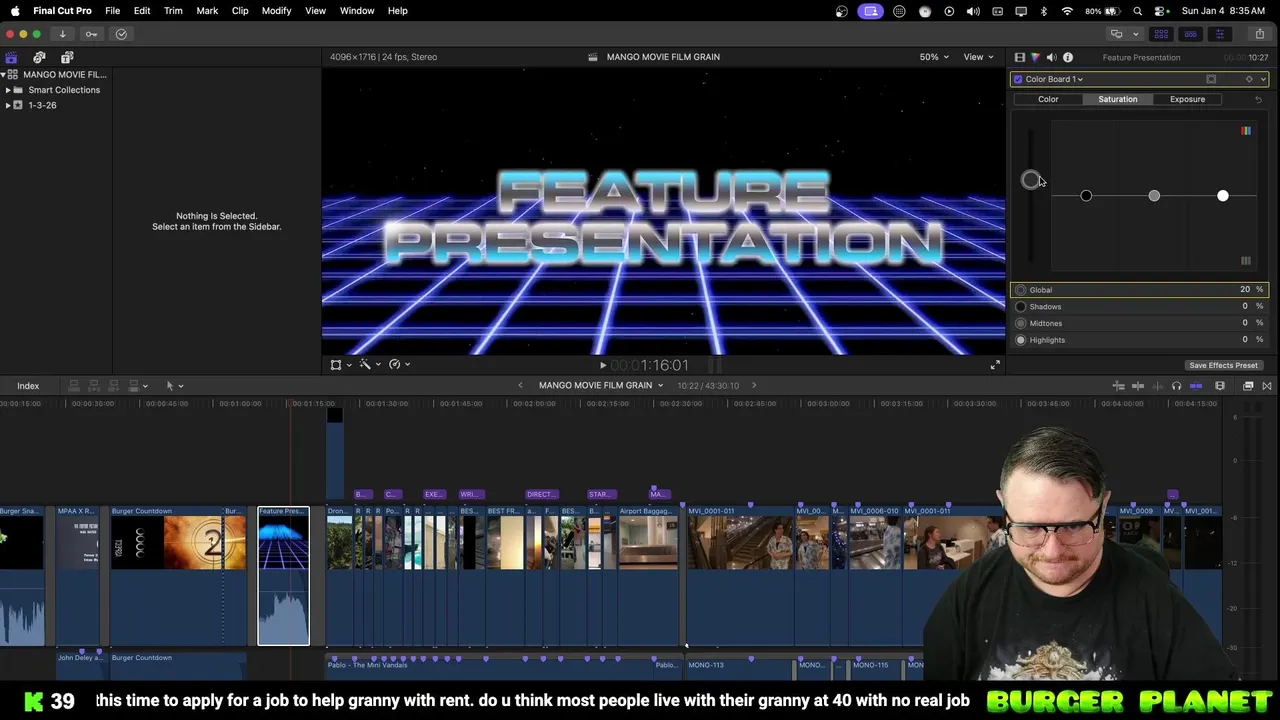Expand the MANGO MOVIE FIL... library triangle
The width and height of the screenshot is (1280, 720).
click(x=3, y=75)
